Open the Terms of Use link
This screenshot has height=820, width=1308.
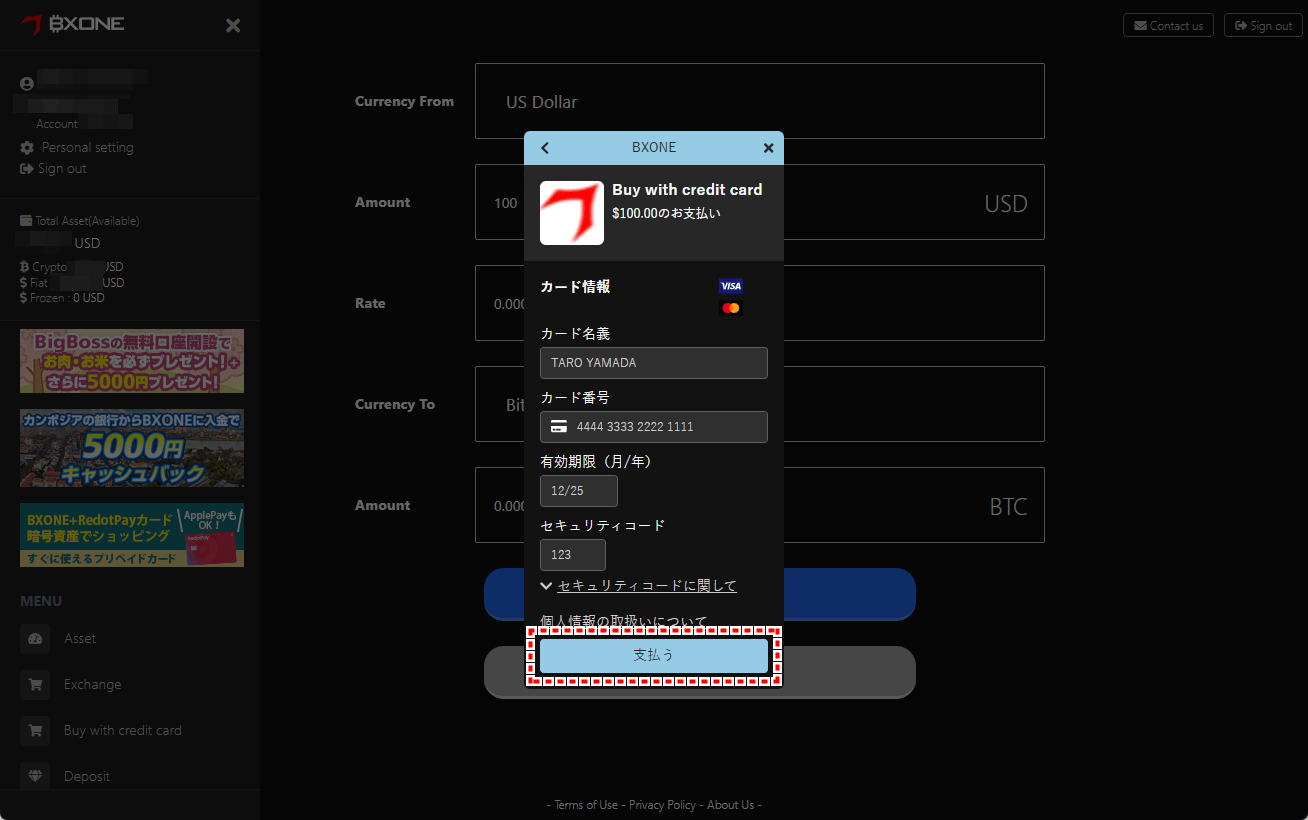tap(586, 805)
